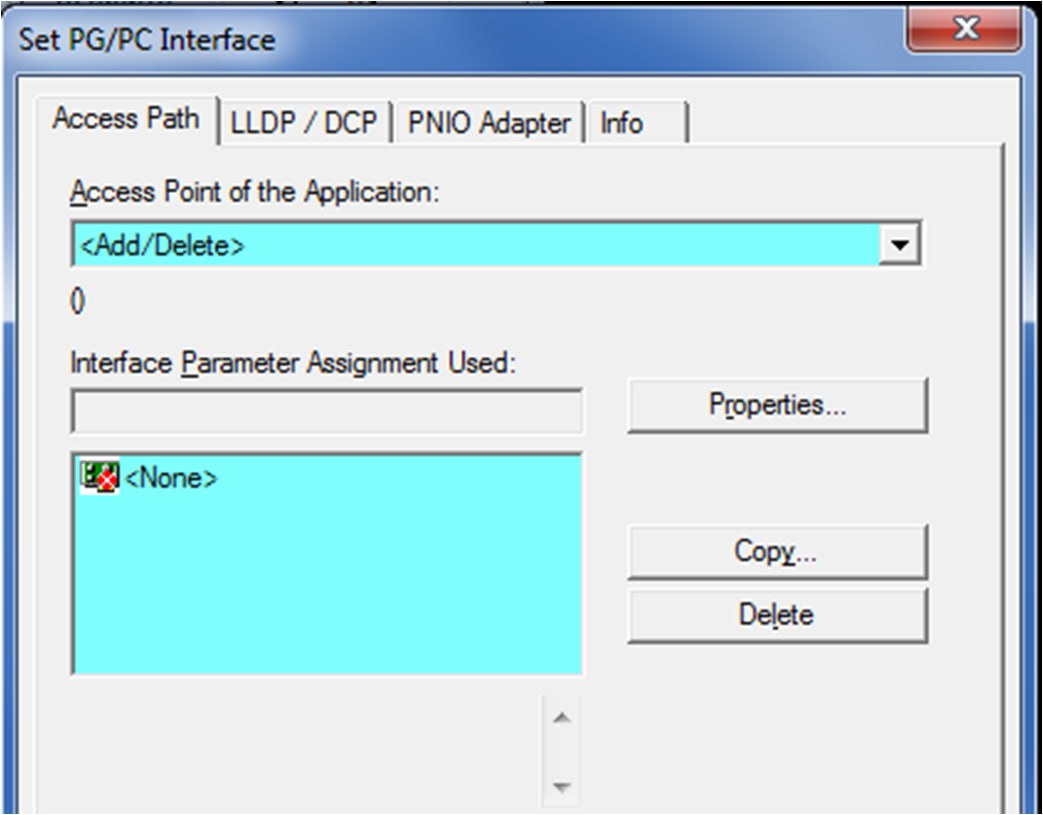Viewport: 1043px width, 815px height.
Task: Switch to the Access Path tab
Action: coord(126,119)
